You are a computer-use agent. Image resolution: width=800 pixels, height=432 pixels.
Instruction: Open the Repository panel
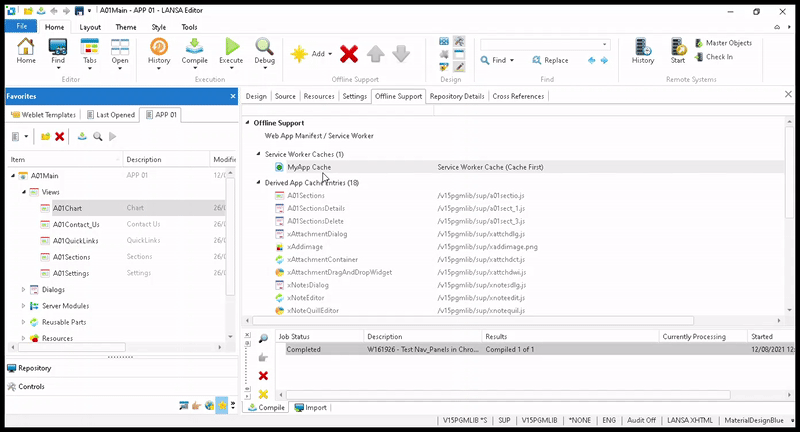[x=35, y=368]
